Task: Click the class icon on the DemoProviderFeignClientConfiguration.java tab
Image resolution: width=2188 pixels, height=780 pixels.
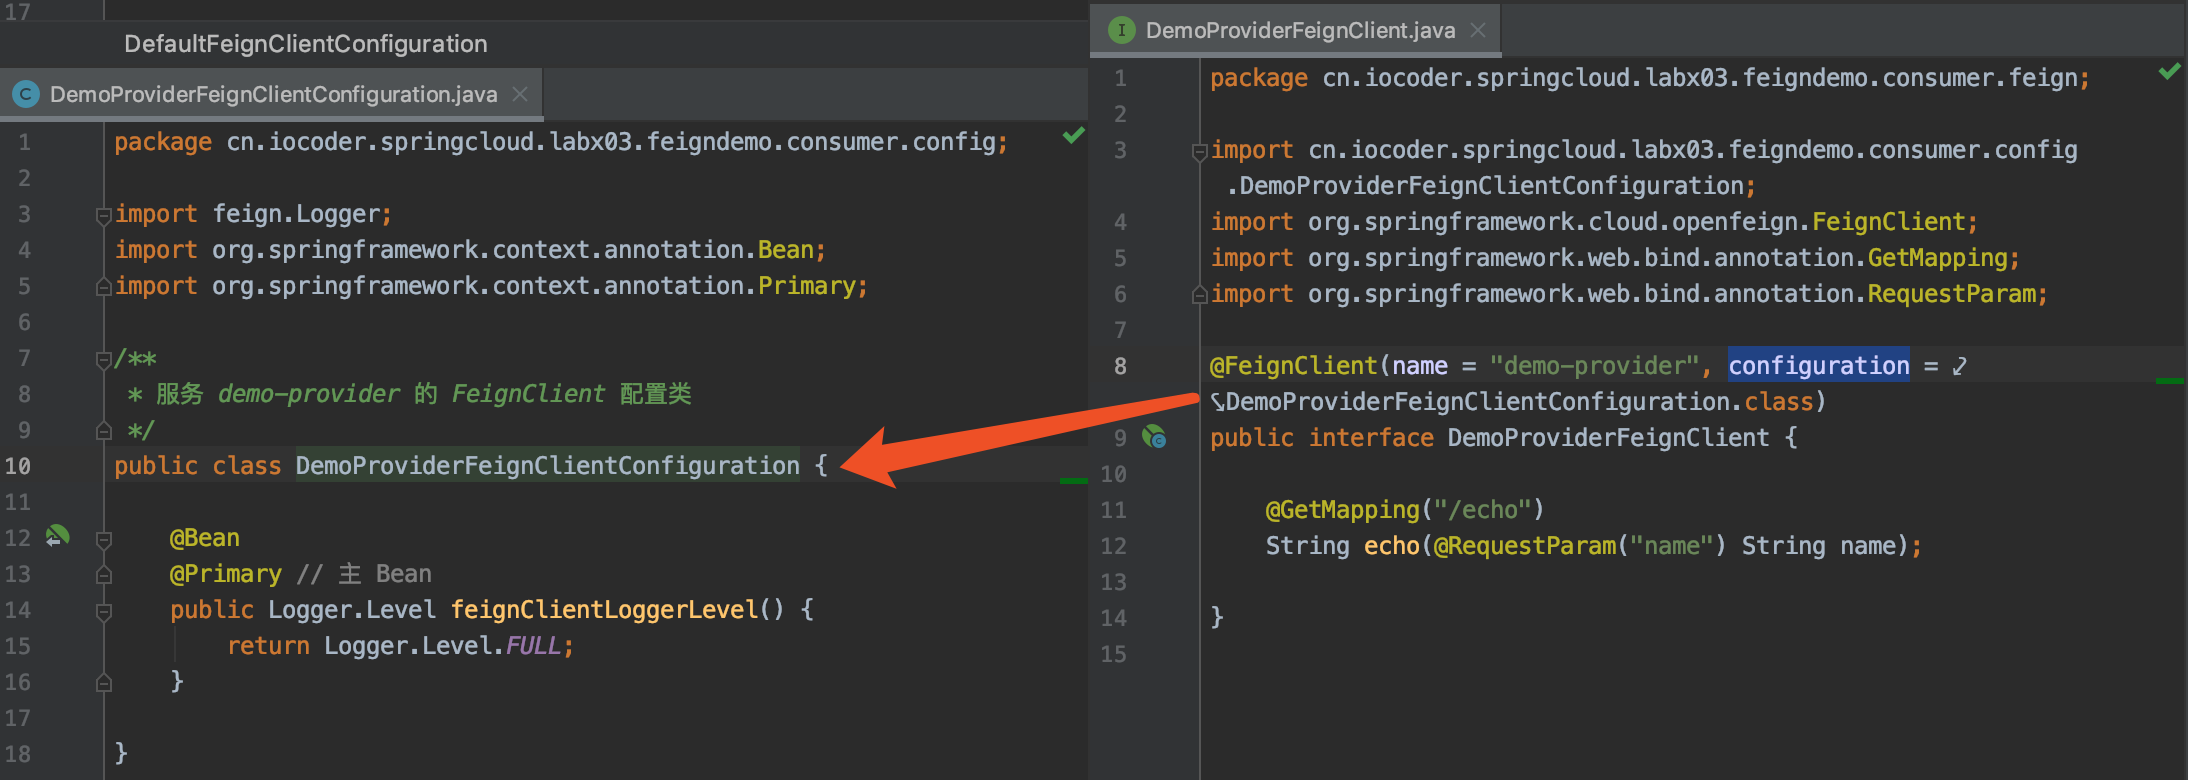Action: click(25, 94)
